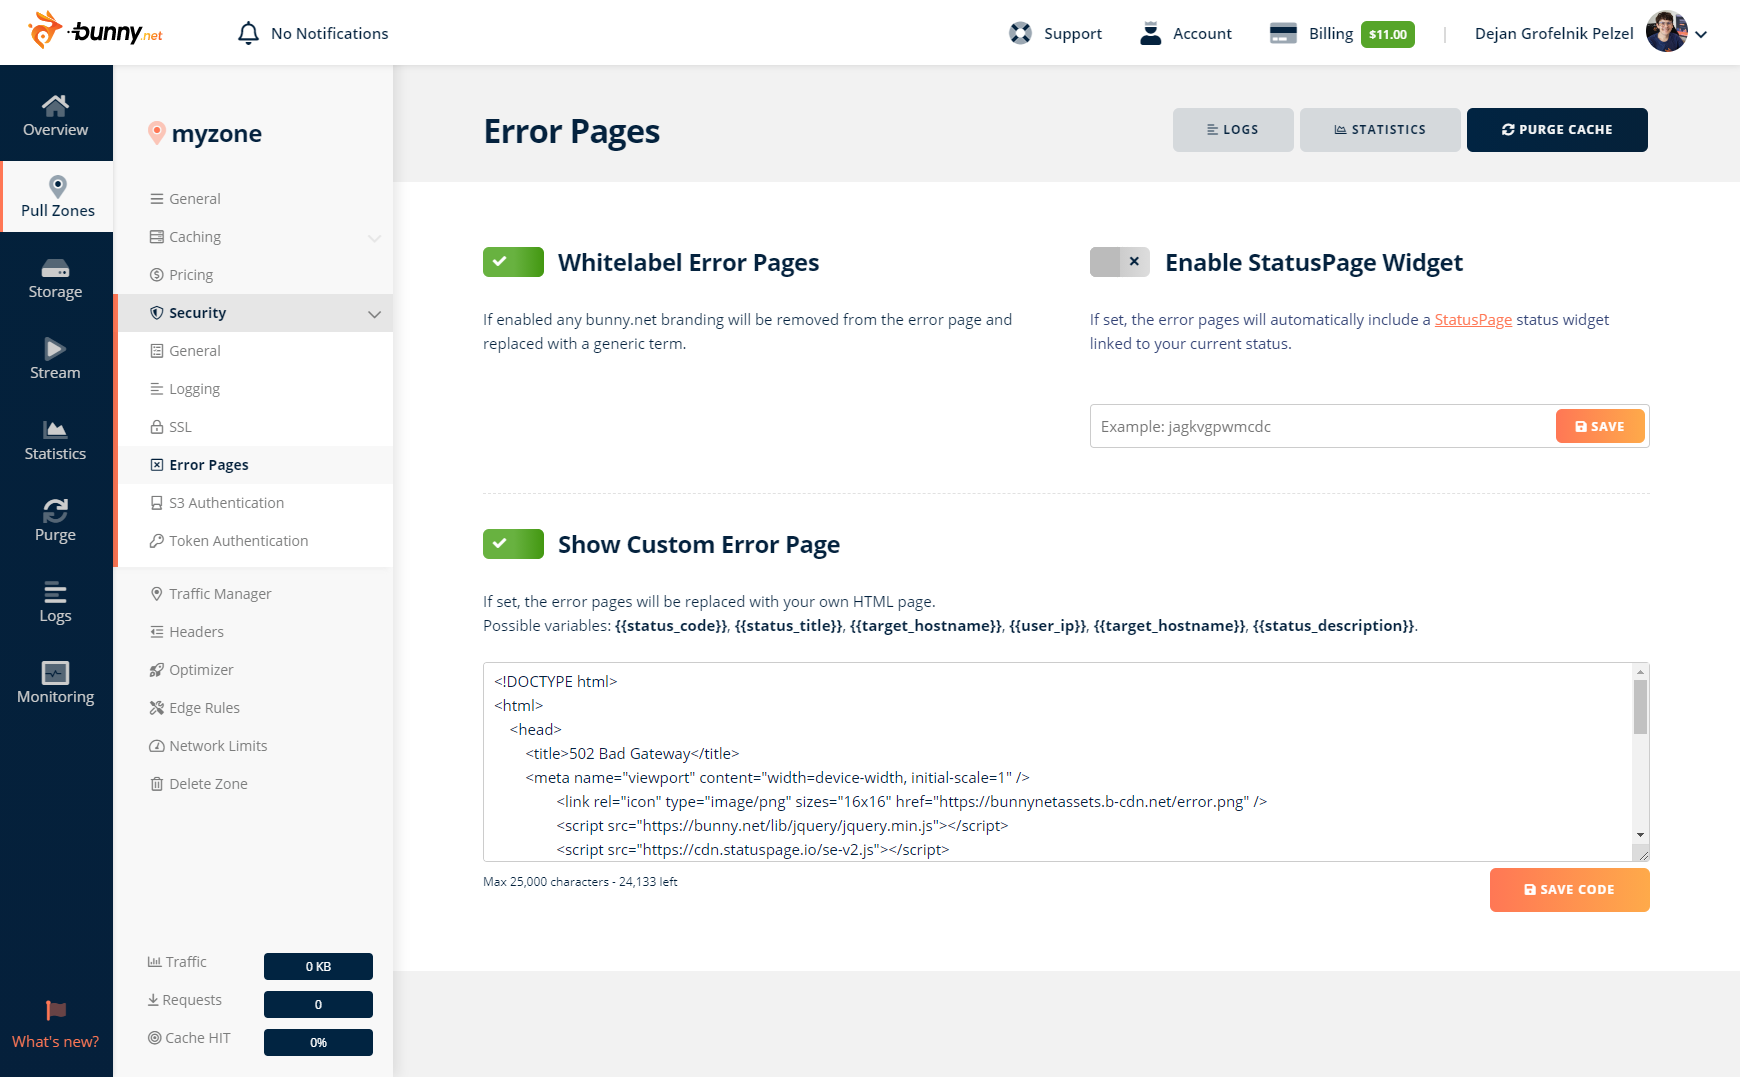Click the Traffic 0 KB stat
The height and width of the screenshot is (1077, 1740).
[x=318, y=966]
